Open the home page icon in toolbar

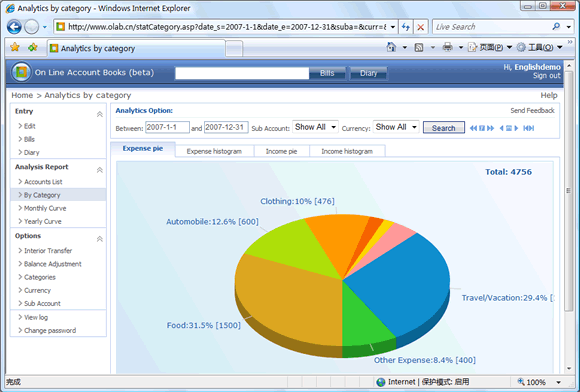click(x=391, y=47)
